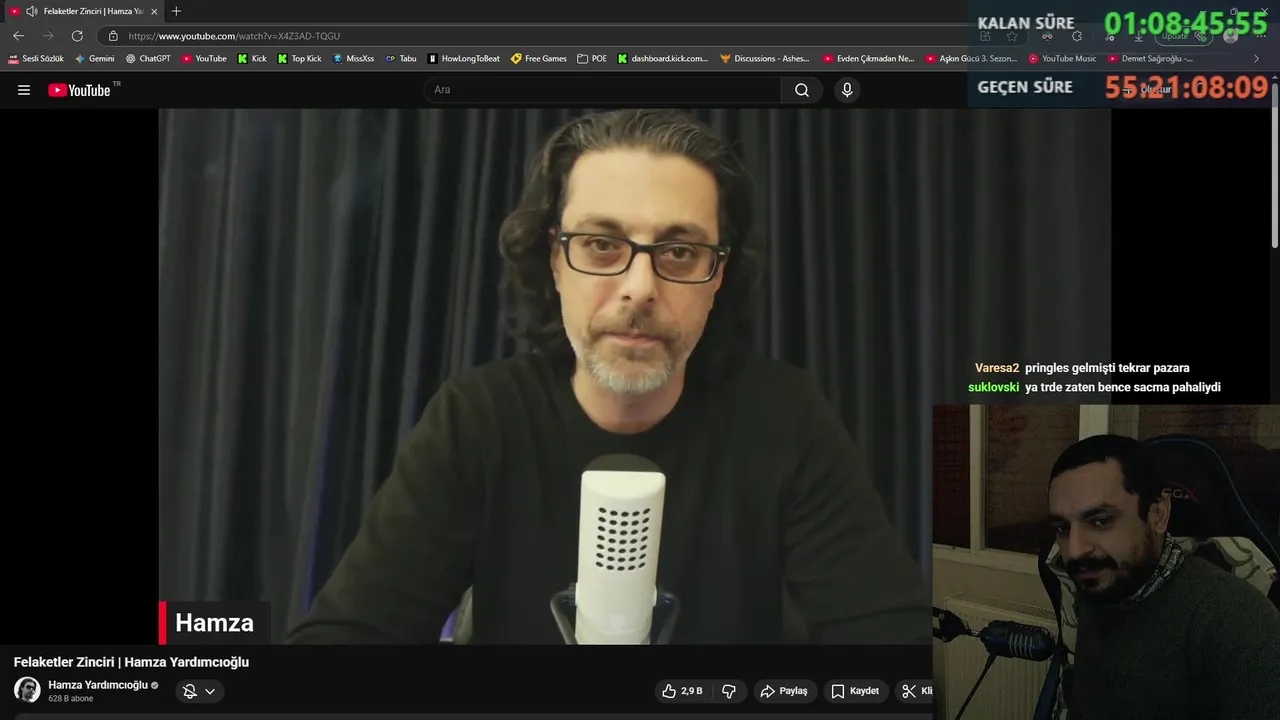Select the Felaketler Zinciri tab
This screenshot has width=1280, height=720.
click(x=84, y=11)
